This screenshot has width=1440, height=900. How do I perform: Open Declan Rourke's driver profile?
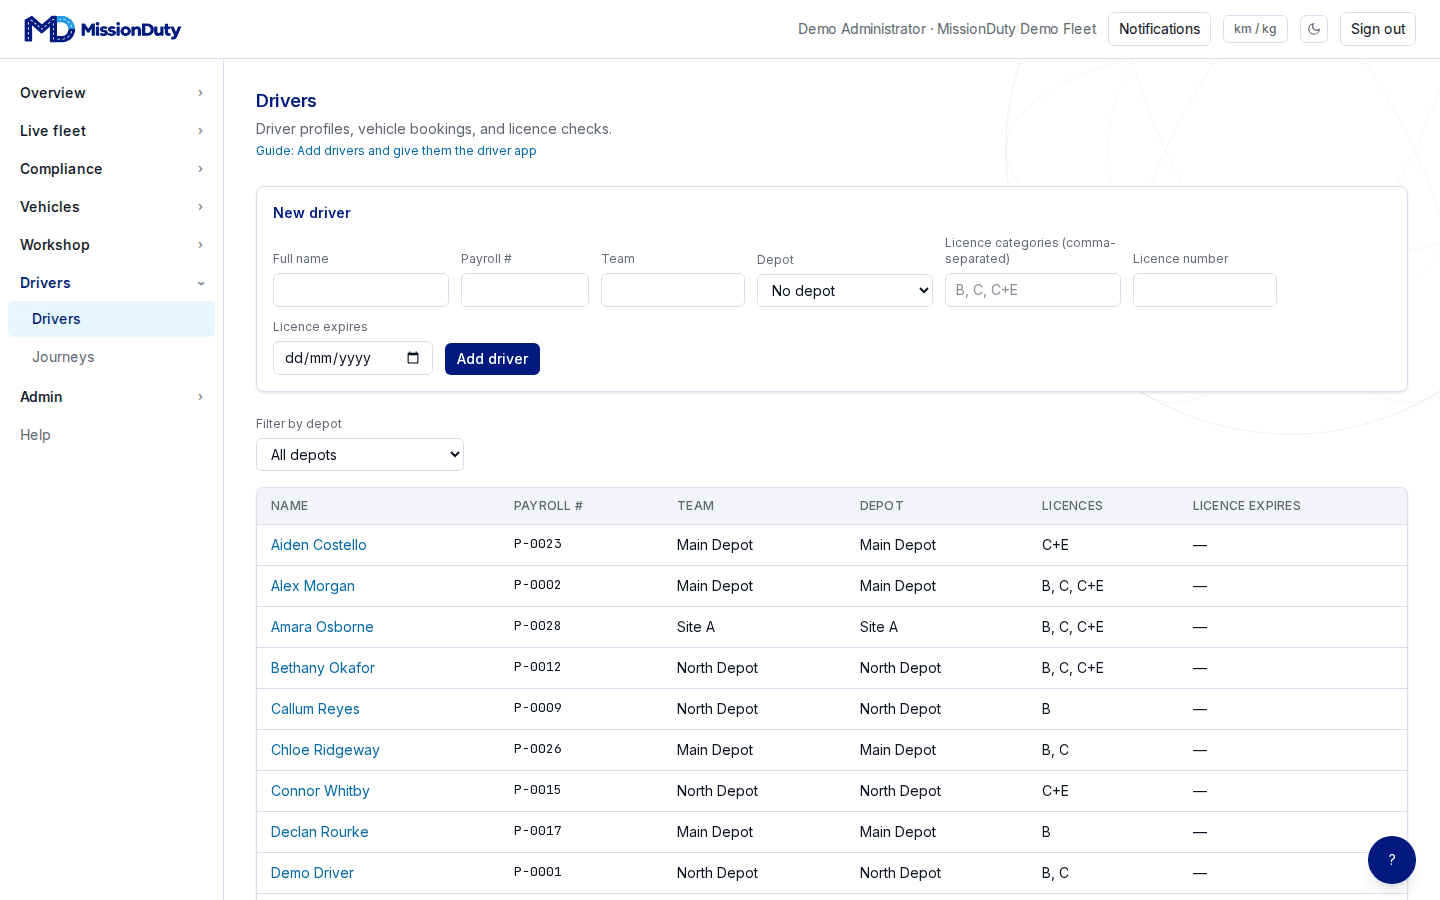coord(320,832)
